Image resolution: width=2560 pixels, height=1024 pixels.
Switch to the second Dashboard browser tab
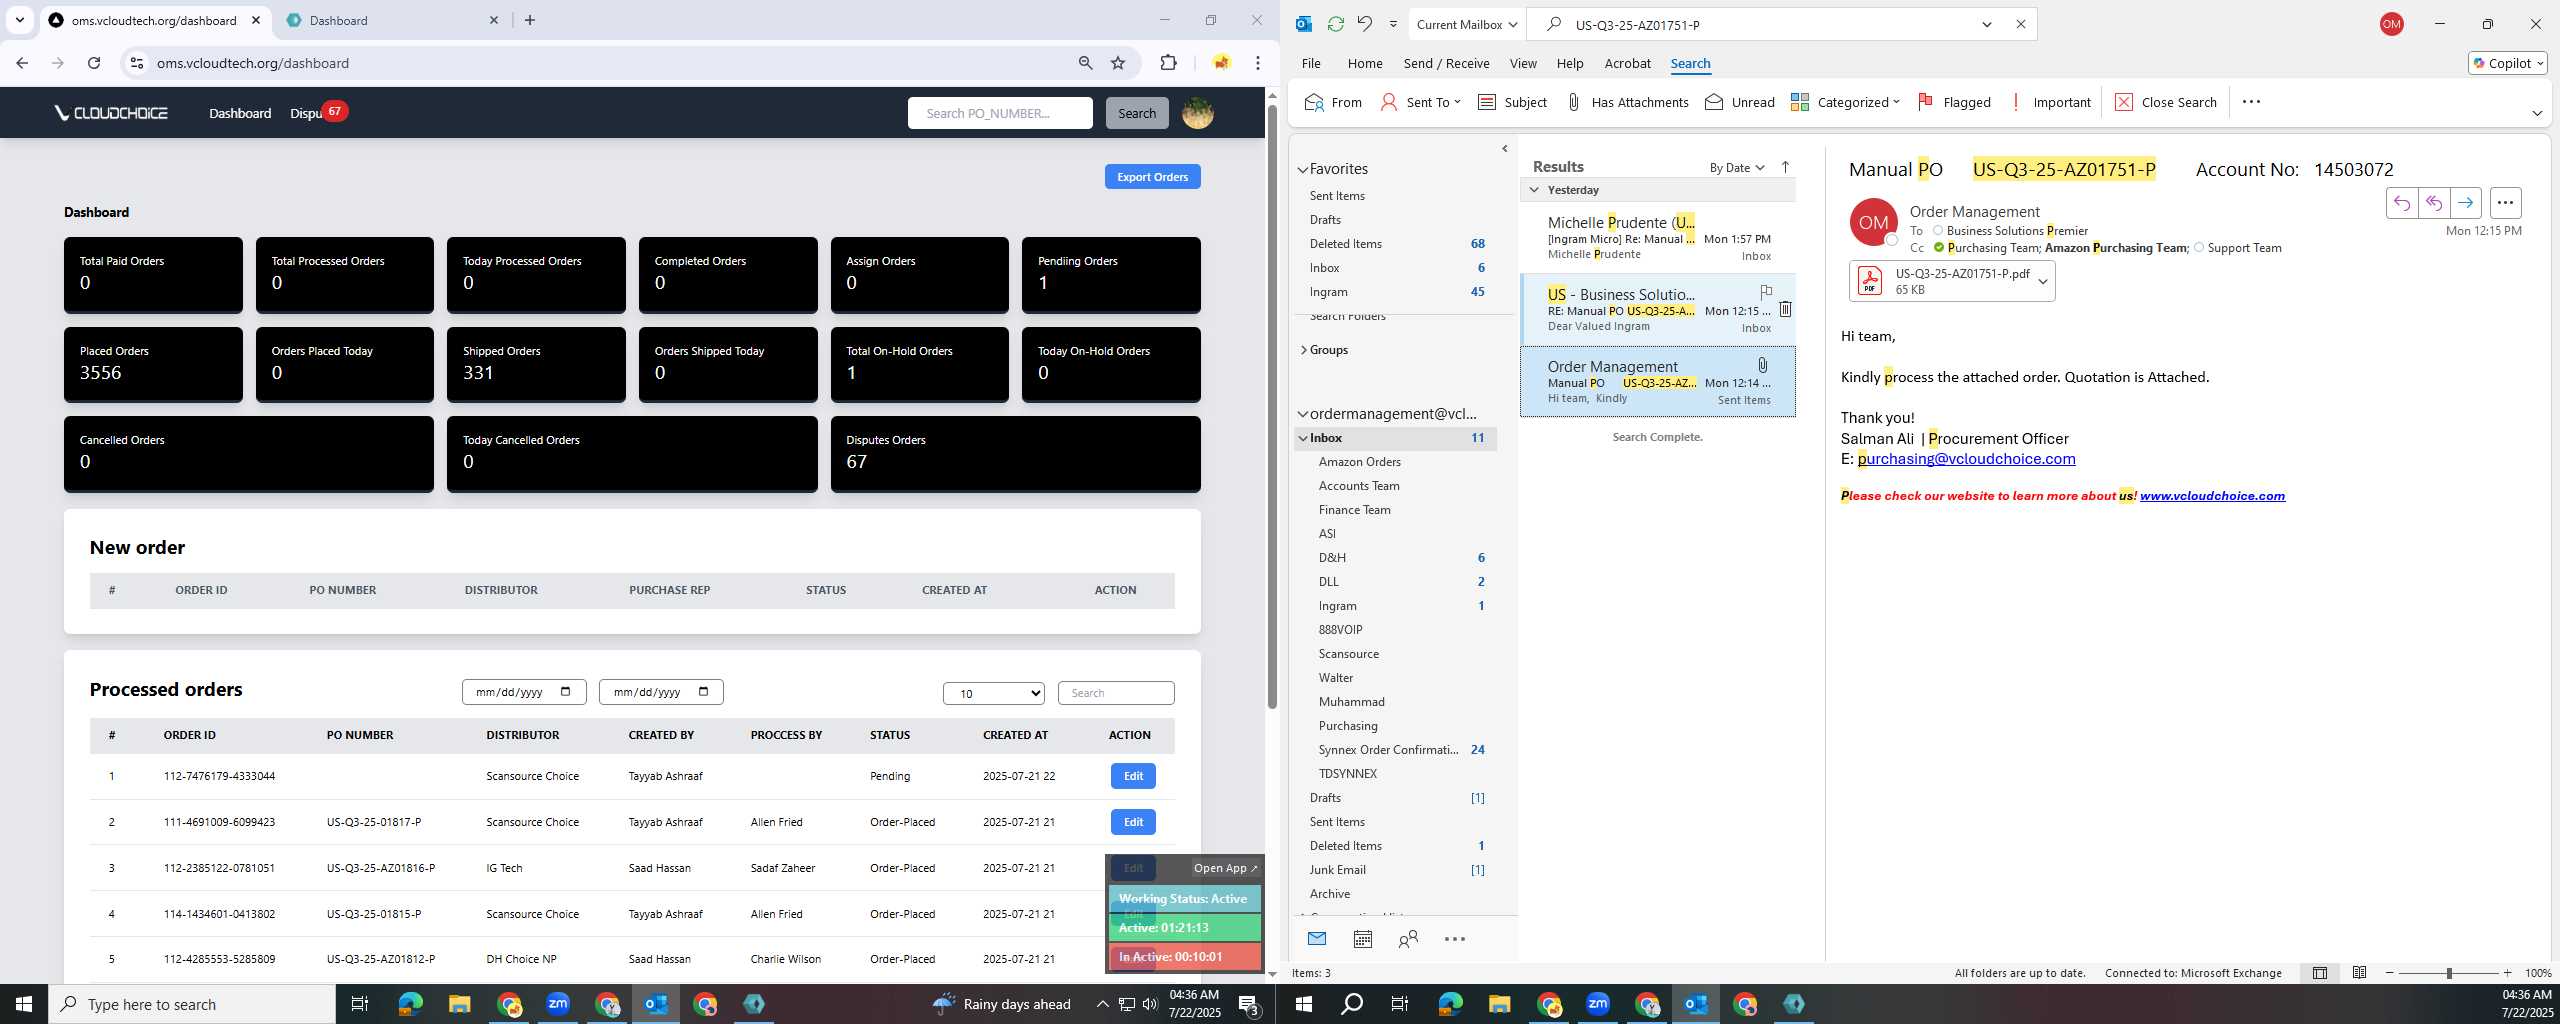pos(390,20)
